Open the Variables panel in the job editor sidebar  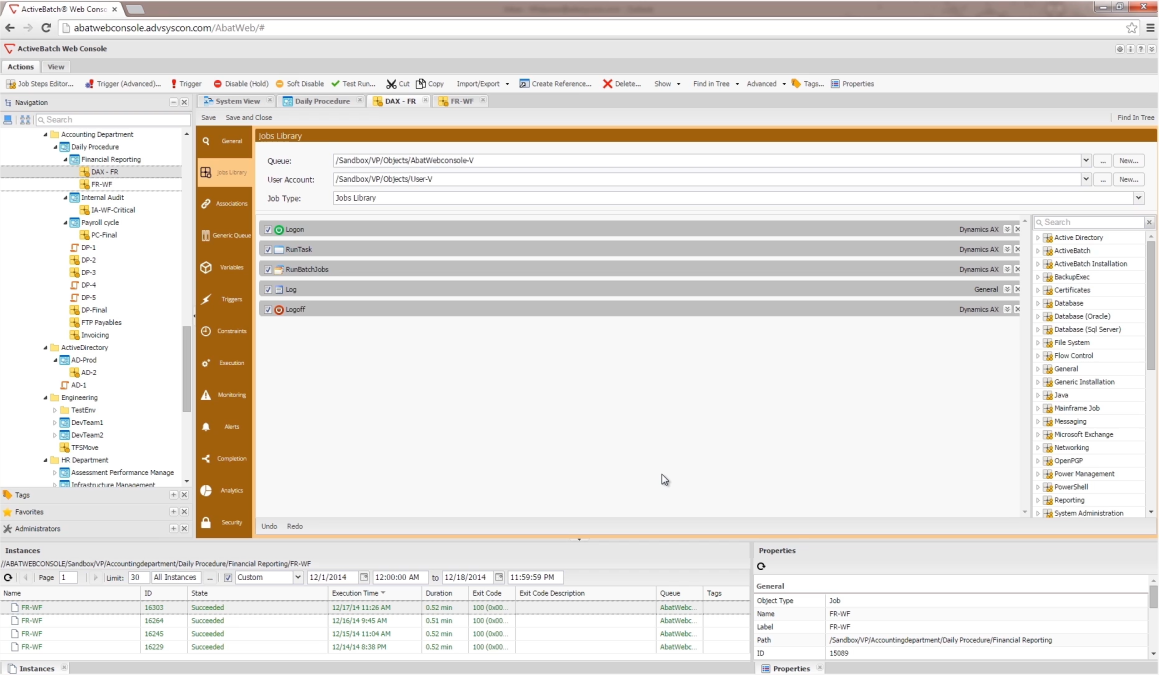coord(222,267)
